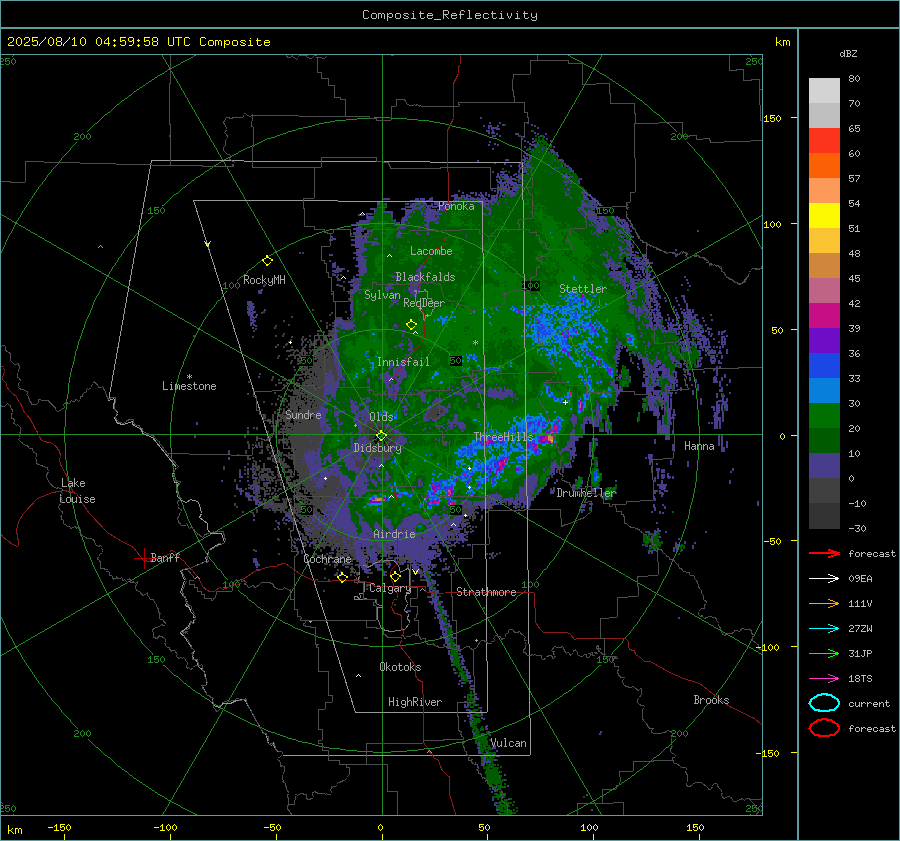Click the Drumheller city label

586,493
